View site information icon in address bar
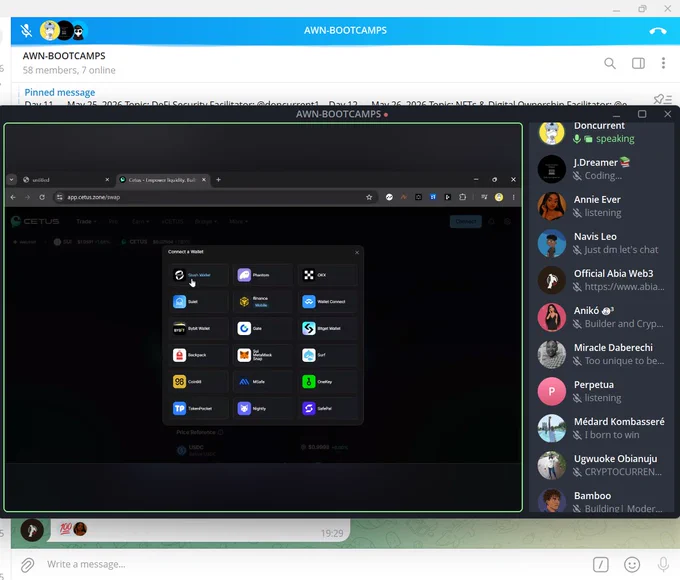The height and width of the screenshot is (580, 680). (60, 197)
